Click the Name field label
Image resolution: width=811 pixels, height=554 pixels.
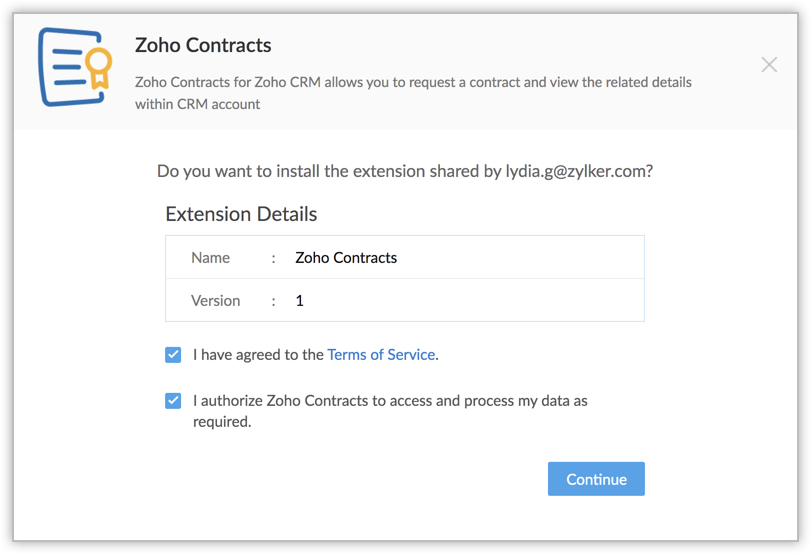point(210,258)
